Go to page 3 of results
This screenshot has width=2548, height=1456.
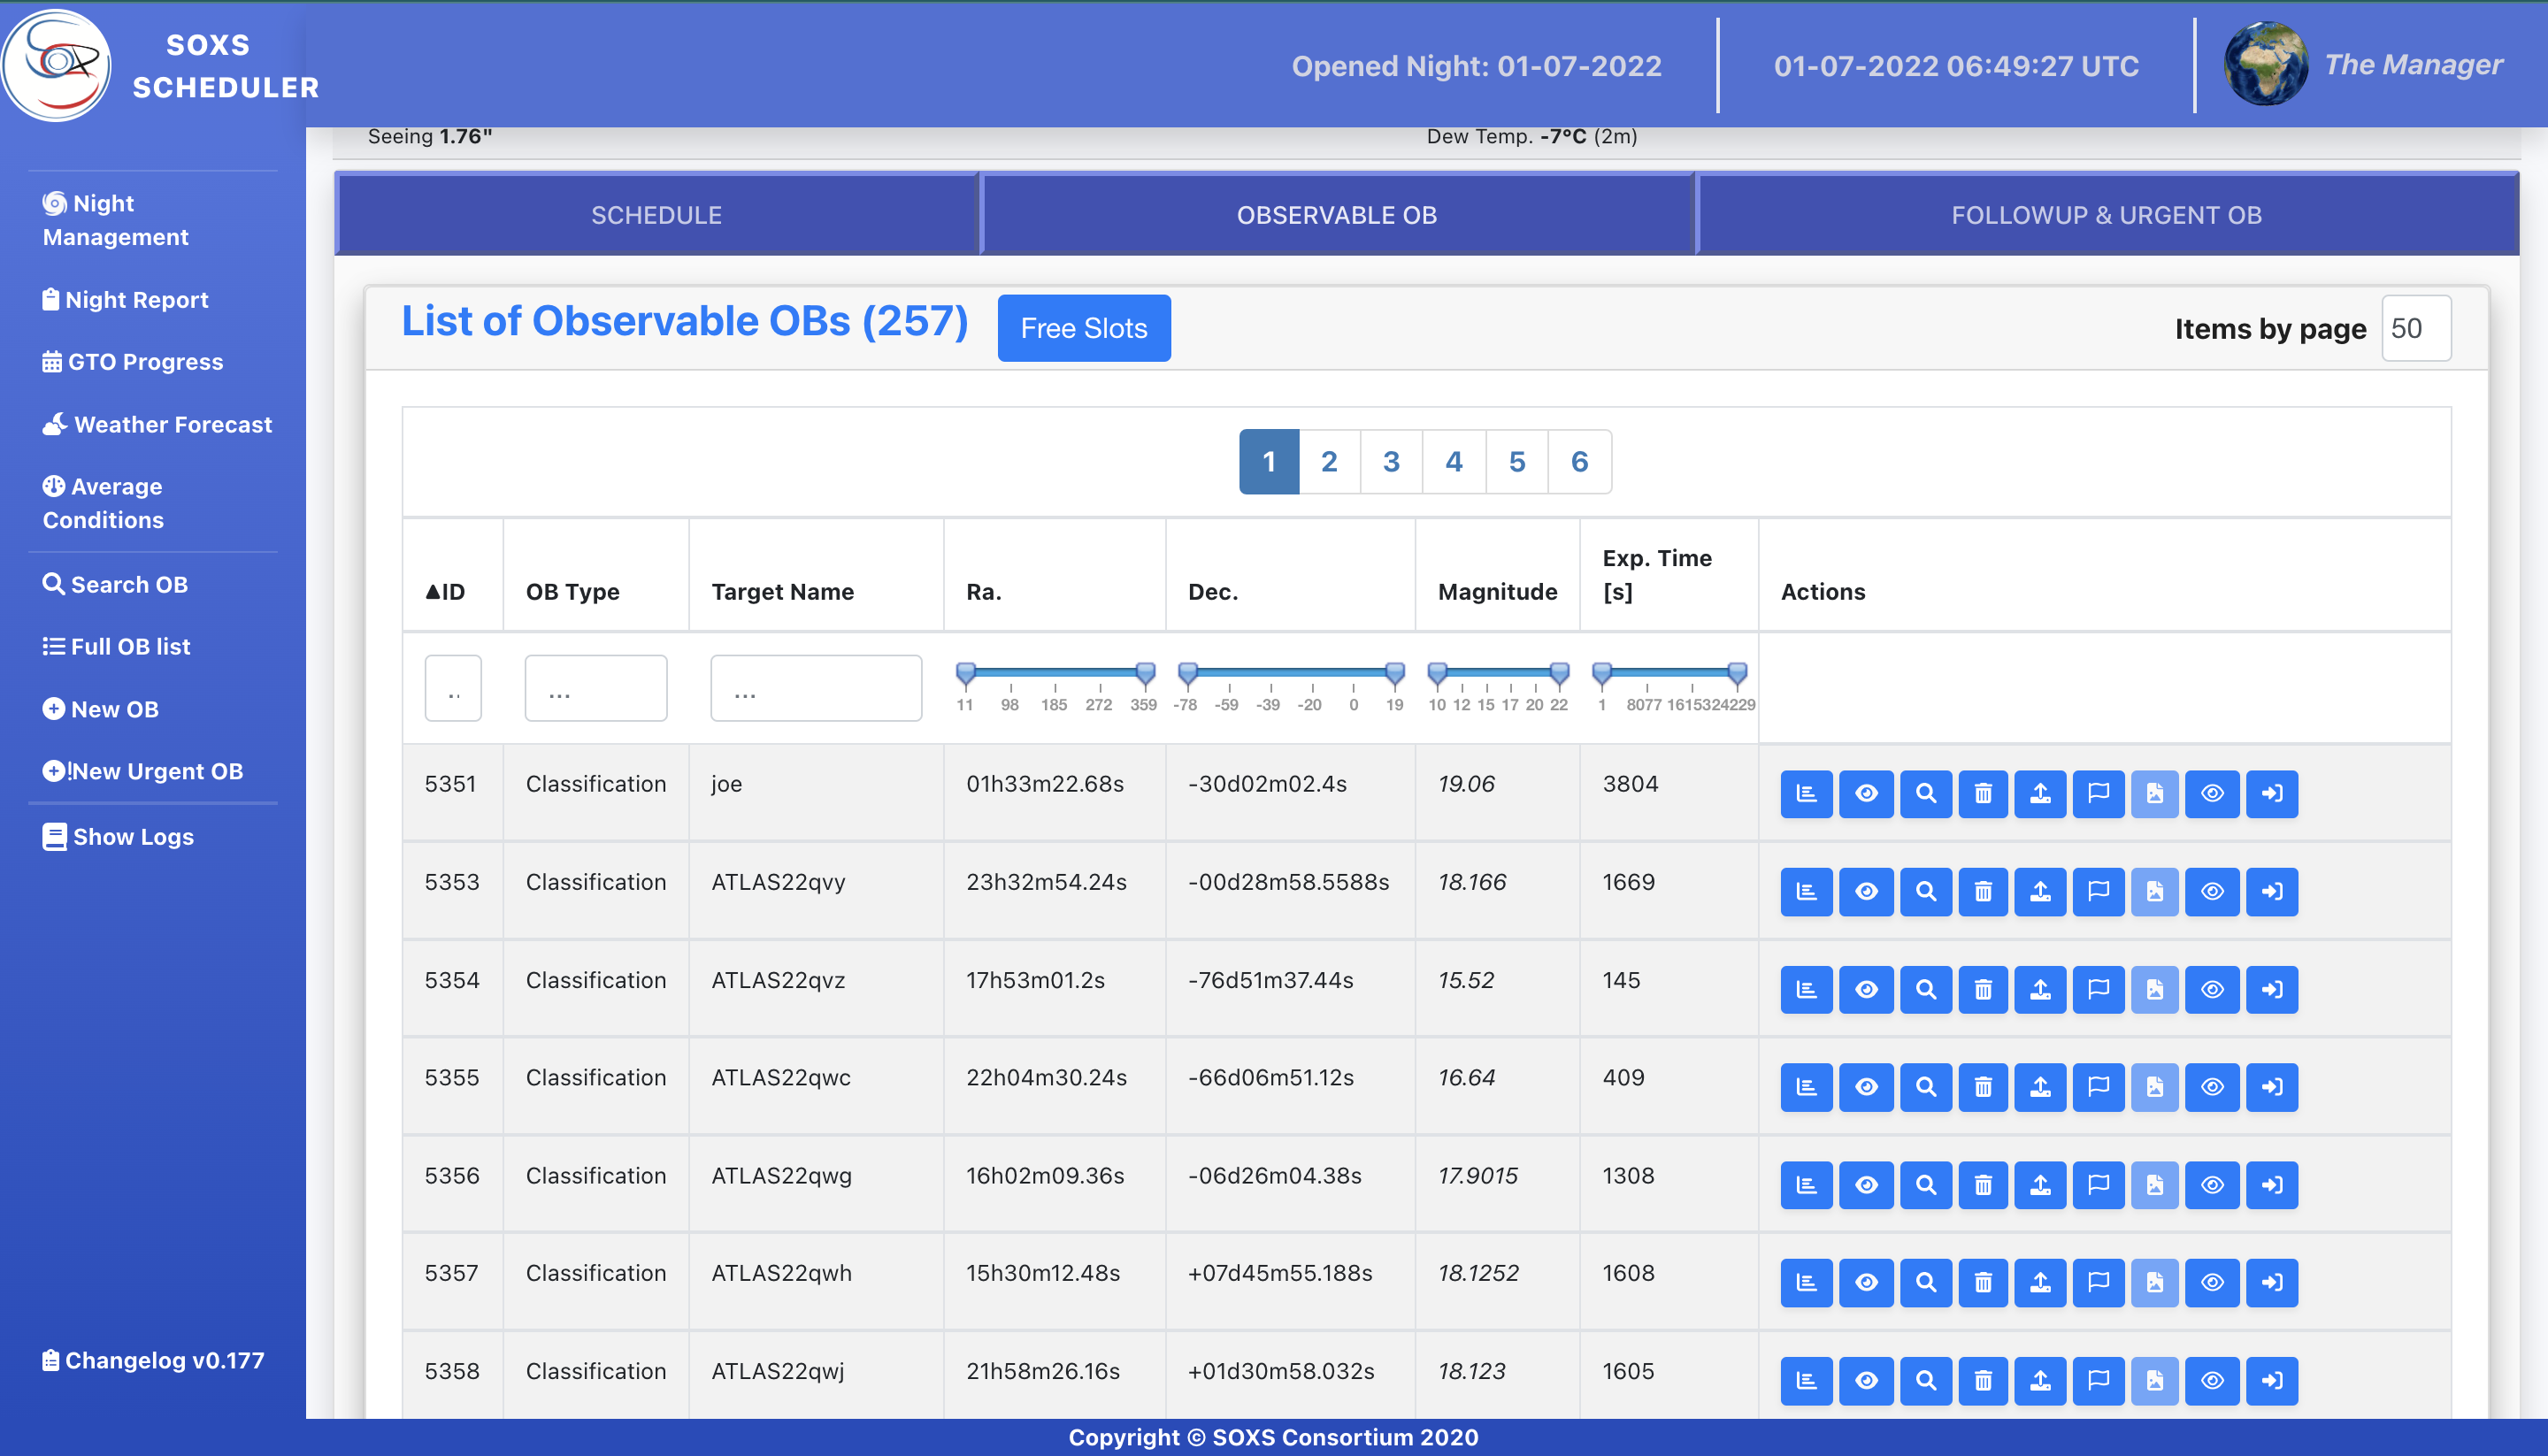1391,461
